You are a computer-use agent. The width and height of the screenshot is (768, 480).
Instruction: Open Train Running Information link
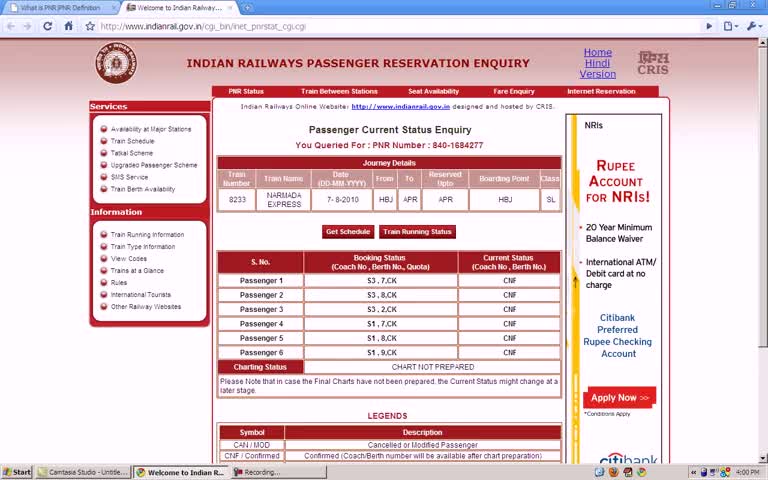point(147,235)
